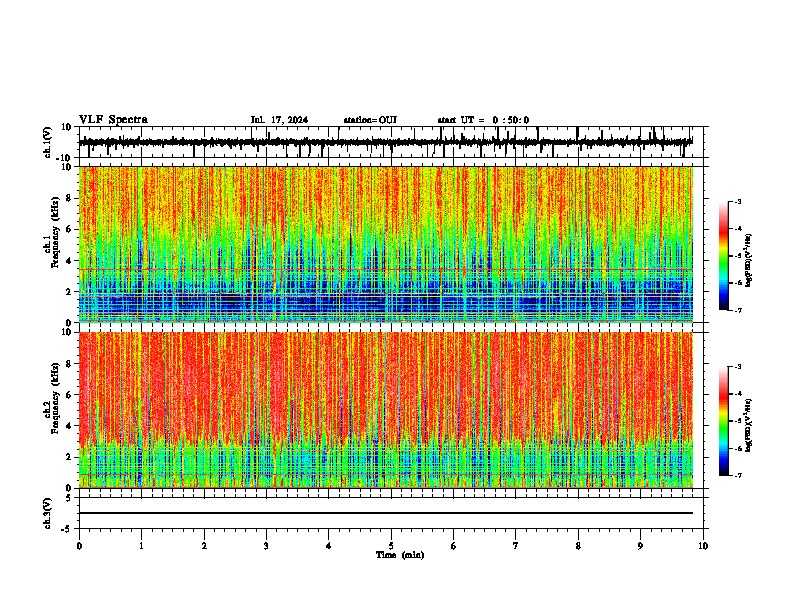The image size is (792, 612).
Task: Click time axis tick label "7"
Action: [x=516, y=546]
